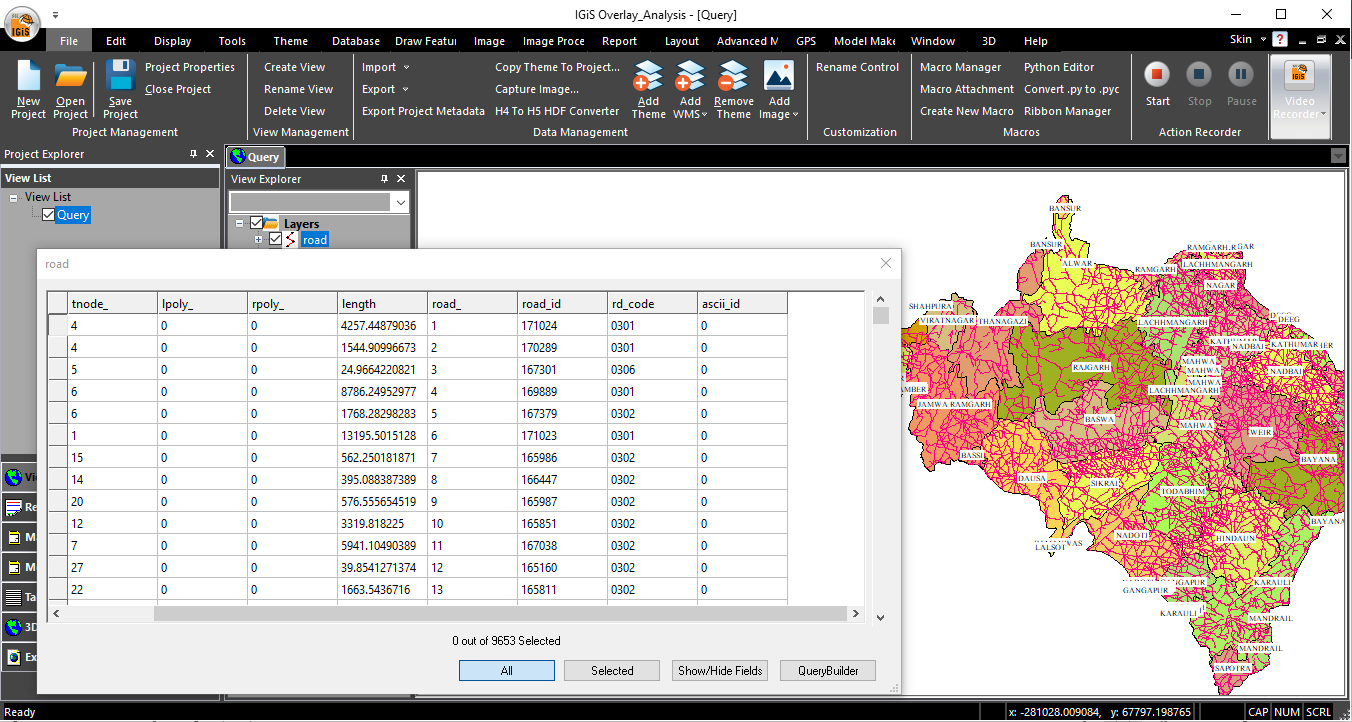The width and height of the screenshot is (1352, 722).
Task: Pin the Project Explorer panel
Action: (x=193, y=154)
